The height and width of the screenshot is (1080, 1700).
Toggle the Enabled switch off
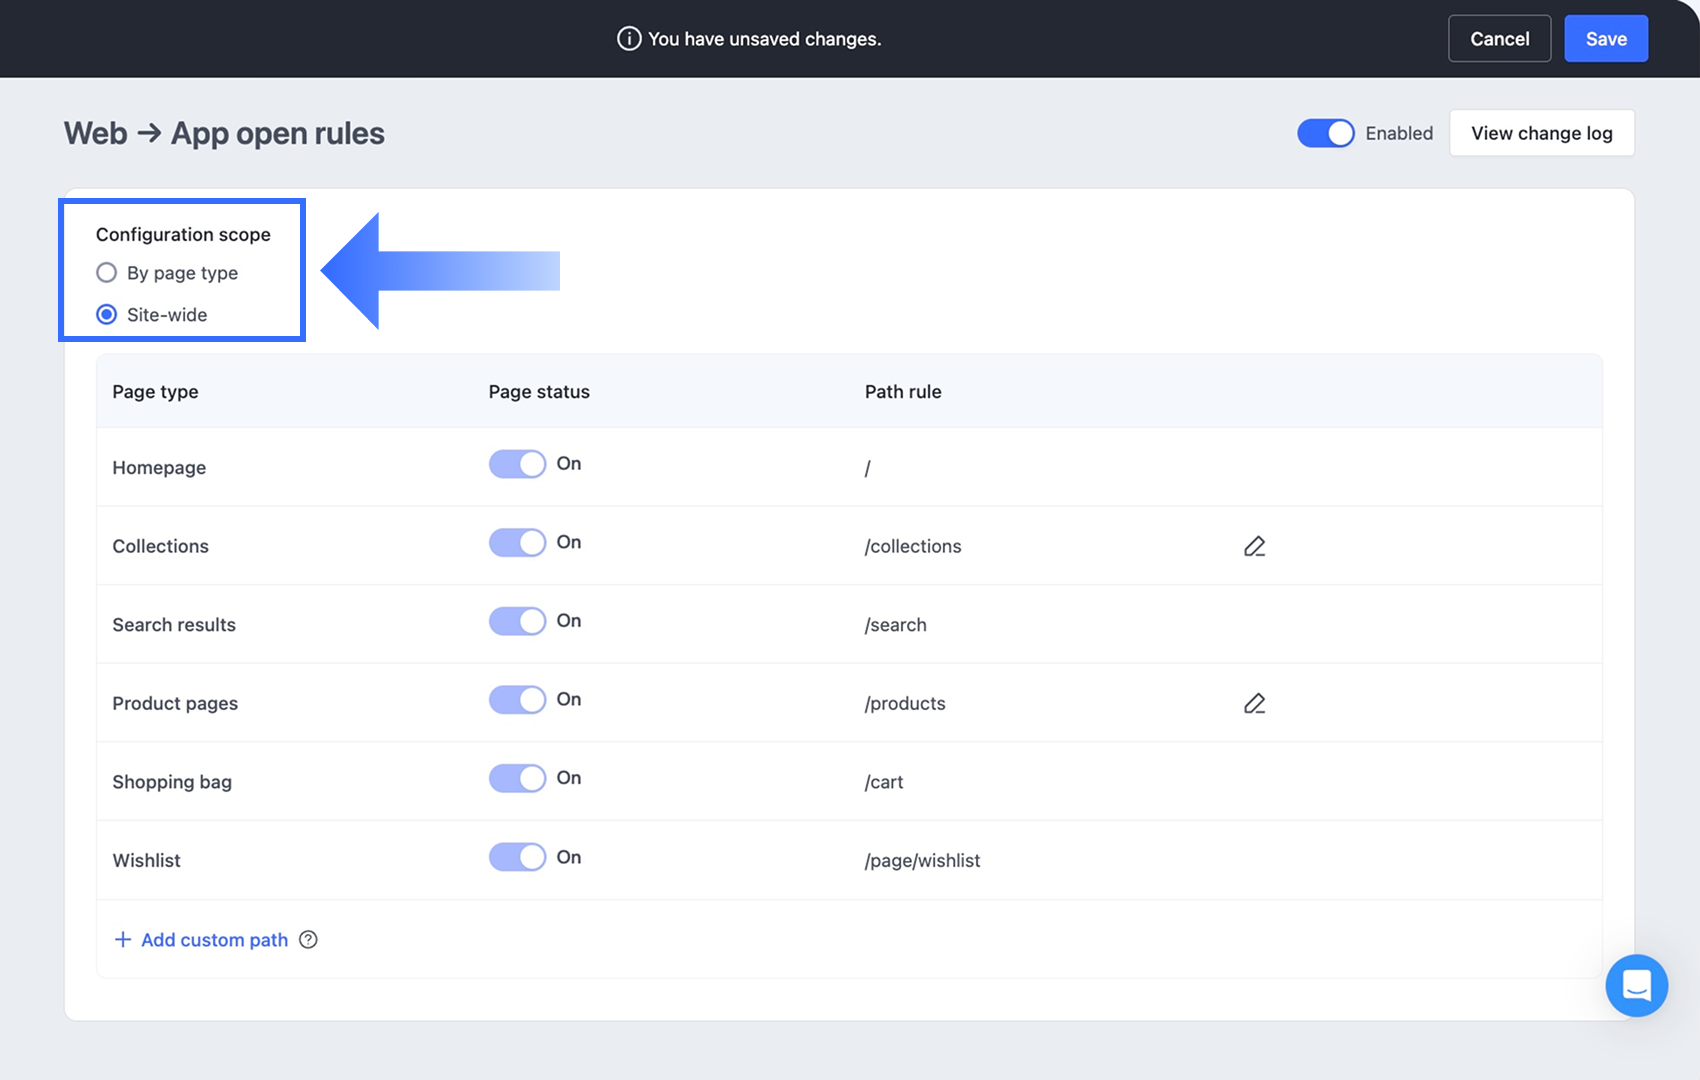(x=1325, y=133)
